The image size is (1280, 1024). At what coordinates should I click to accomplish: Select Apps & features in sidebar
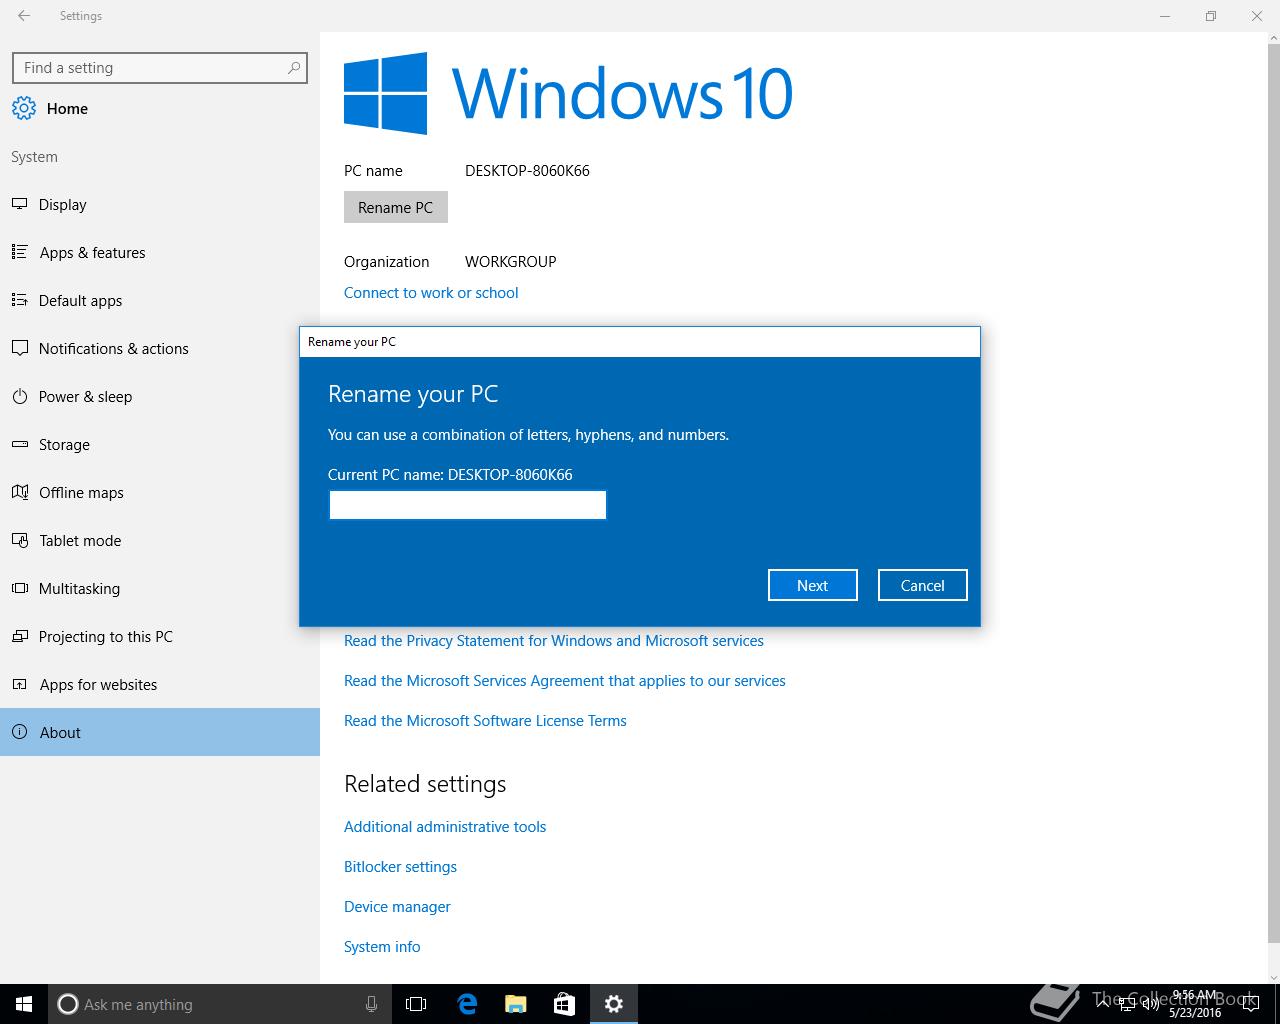(x=160, y=252)
